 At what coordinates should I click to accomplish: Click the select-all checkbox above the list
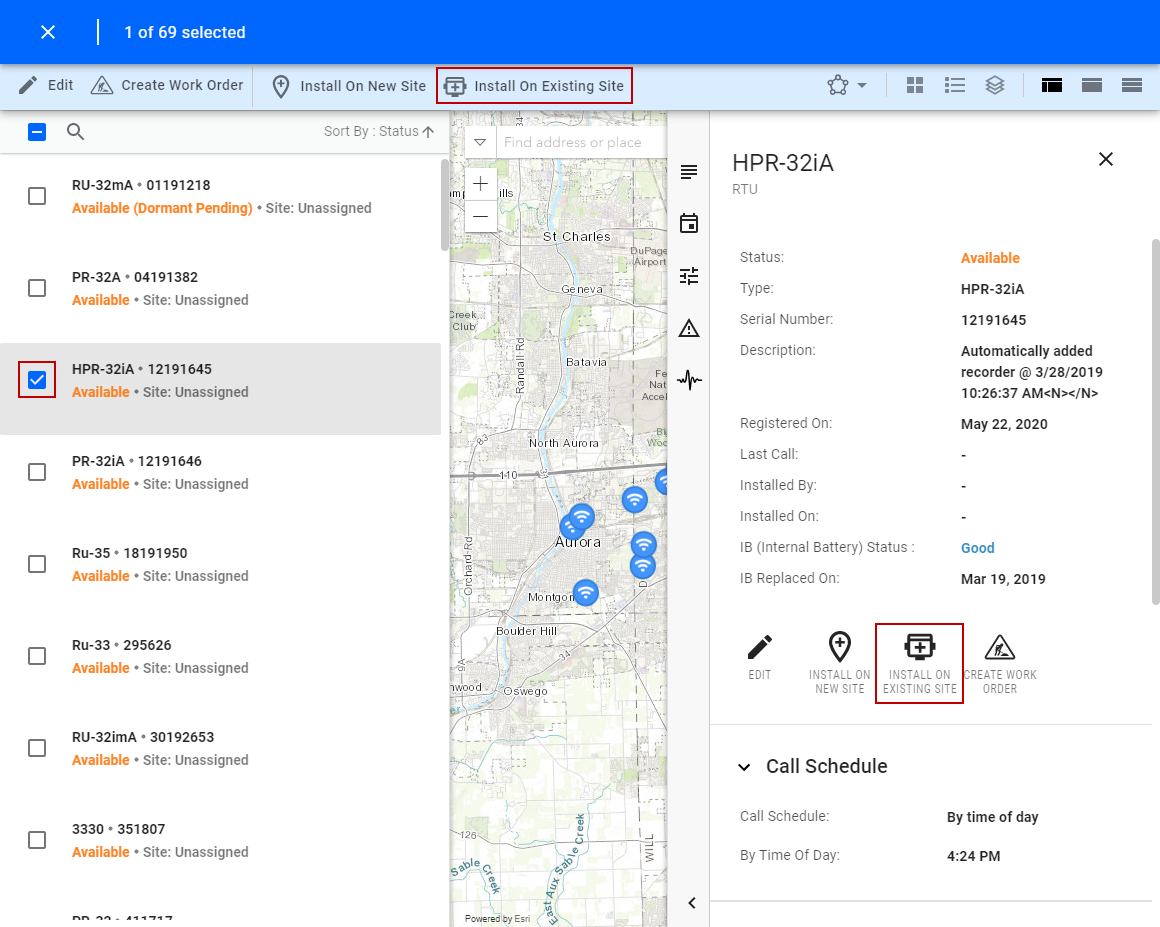[x=37, y=131]
